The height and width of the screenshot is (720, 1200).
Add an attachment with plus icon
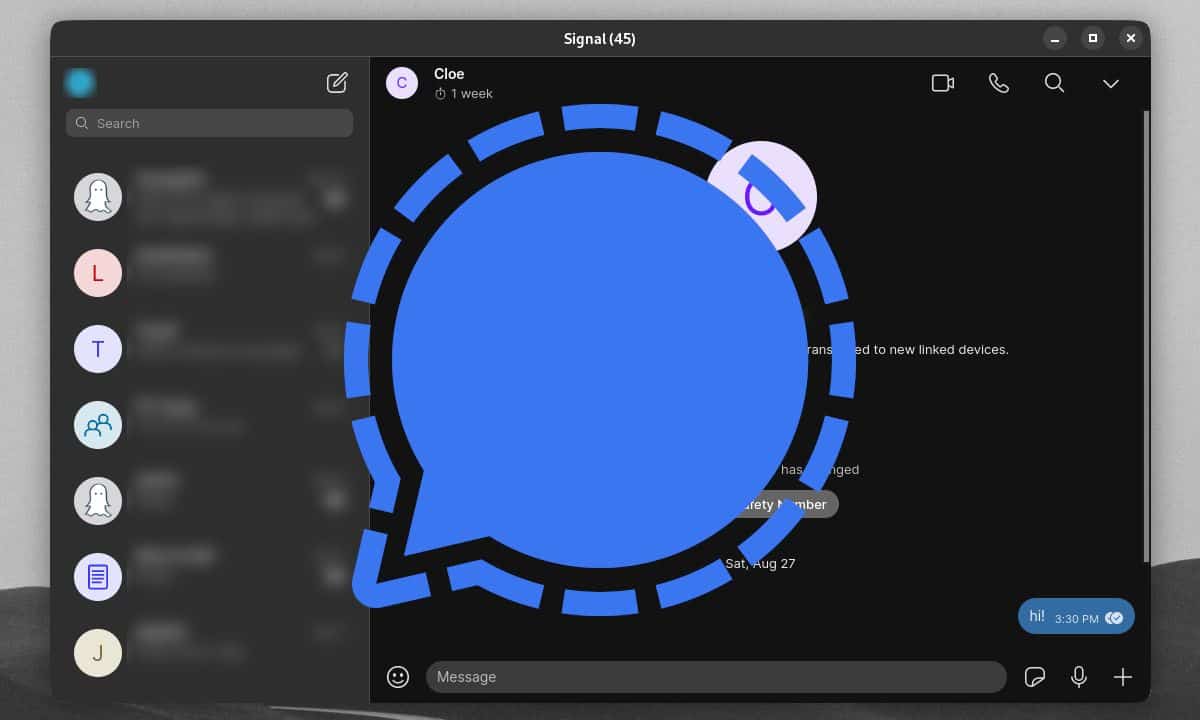(1123, 677)
